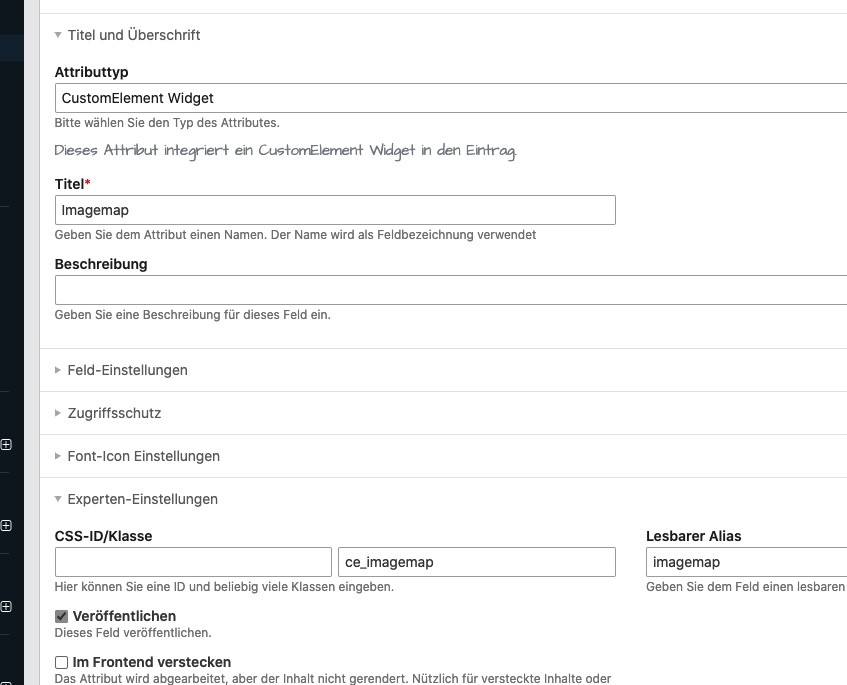Screen dimensions: 847x685
Task: Toggle the Veröffentlichen checkbox
Action: (x=61, y=617)
